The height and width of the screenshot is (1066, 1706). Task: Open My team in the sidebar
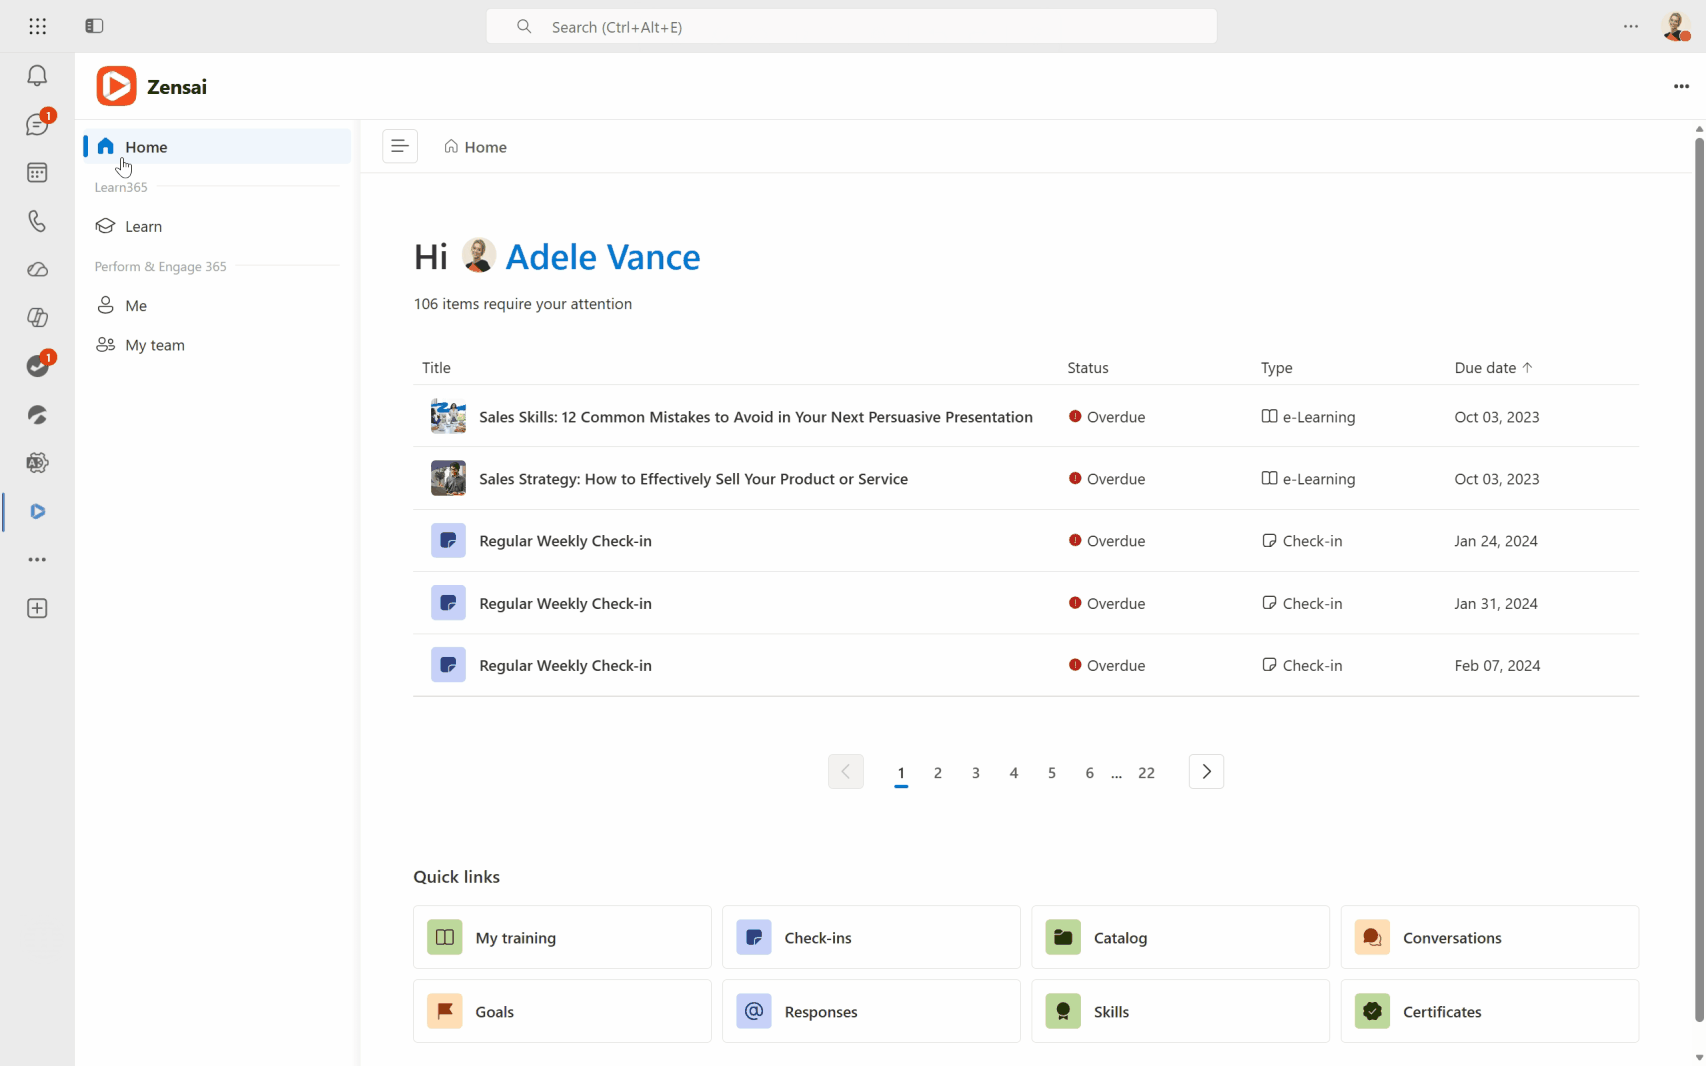coord(217,345)
